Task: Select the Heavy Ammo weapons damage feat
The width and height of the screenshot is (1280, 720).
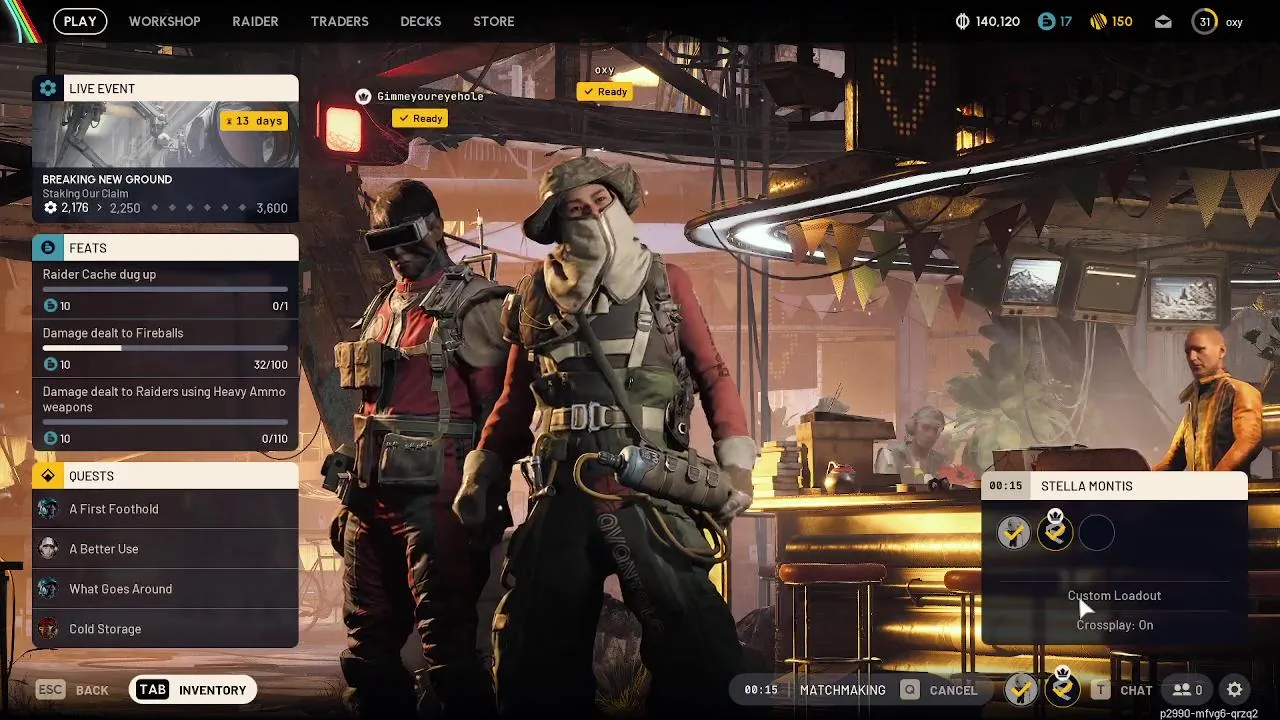Action: [x=165, y=414]
